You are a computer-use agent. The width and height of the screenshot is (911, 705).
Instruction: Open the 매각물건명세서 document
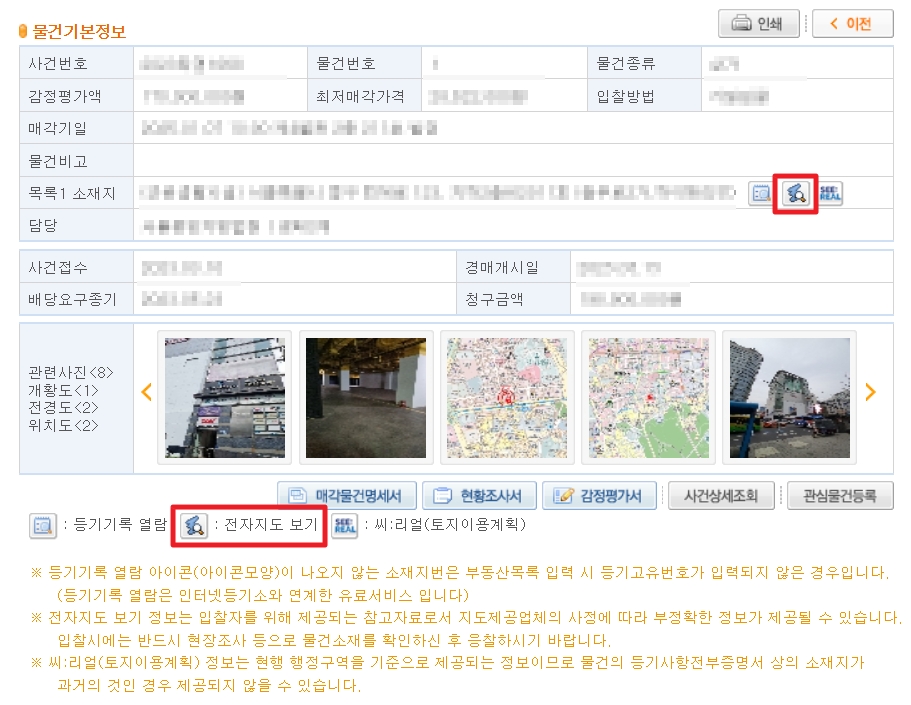[x=347, y=495]
